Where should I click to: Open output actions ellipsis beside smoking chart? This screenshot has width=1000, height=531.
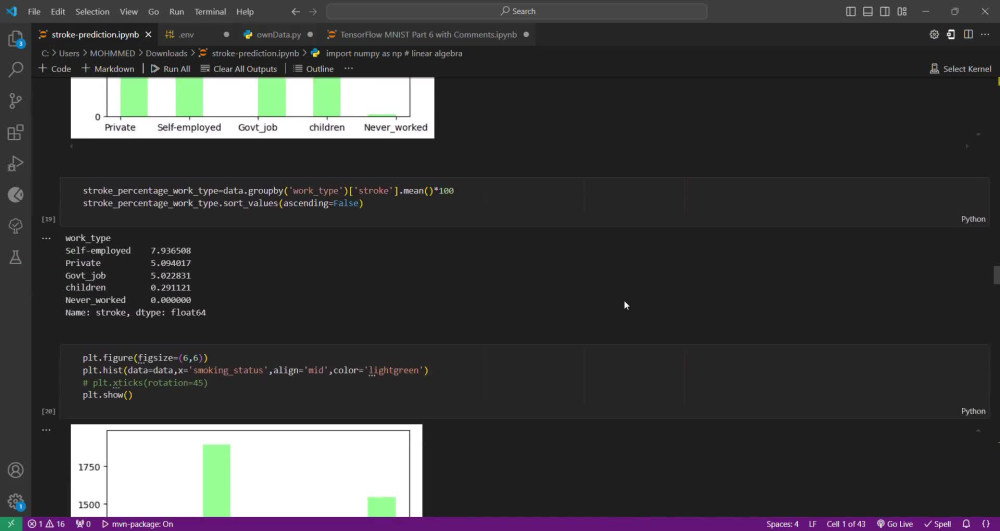click(x=46, y=430)
